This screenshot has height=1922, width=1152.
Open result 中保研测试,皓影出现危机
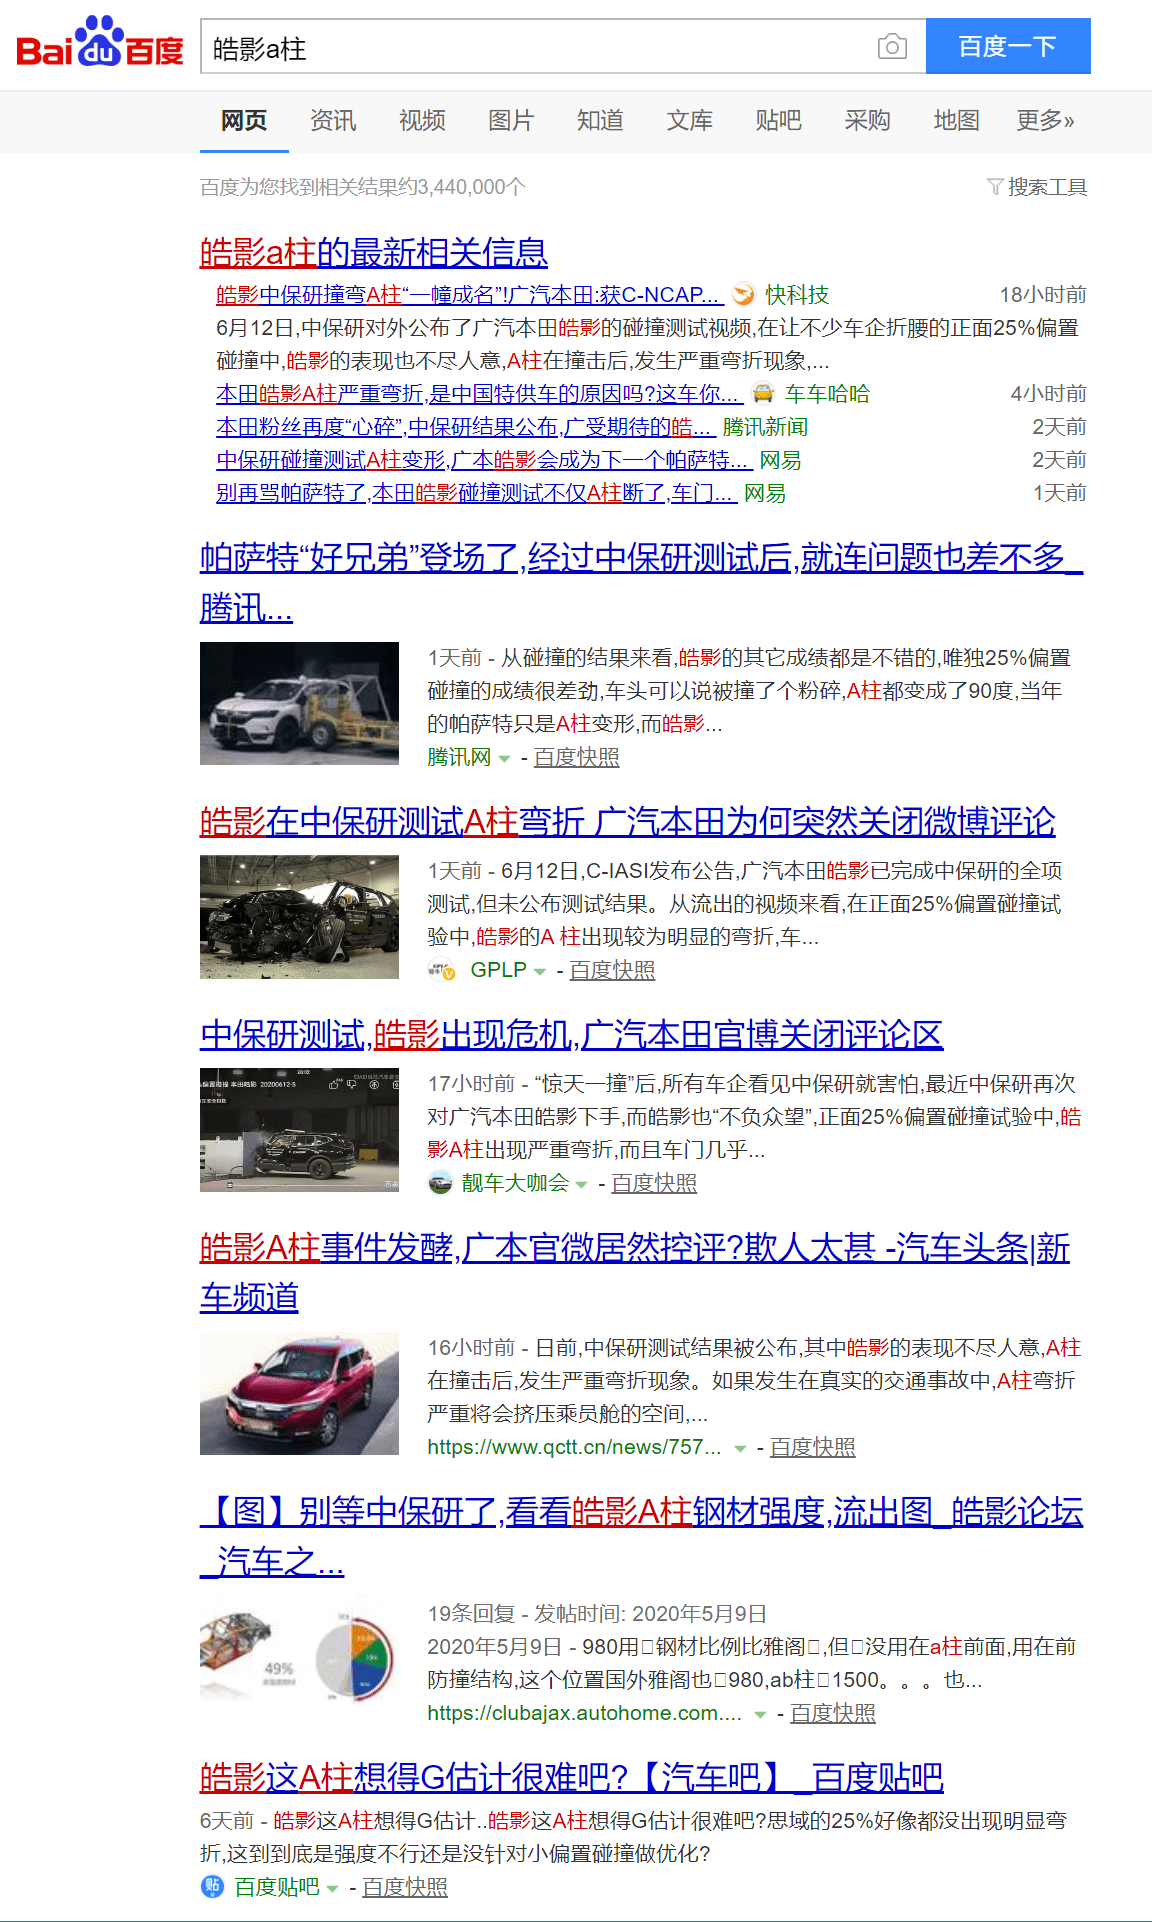[572, 1034]
